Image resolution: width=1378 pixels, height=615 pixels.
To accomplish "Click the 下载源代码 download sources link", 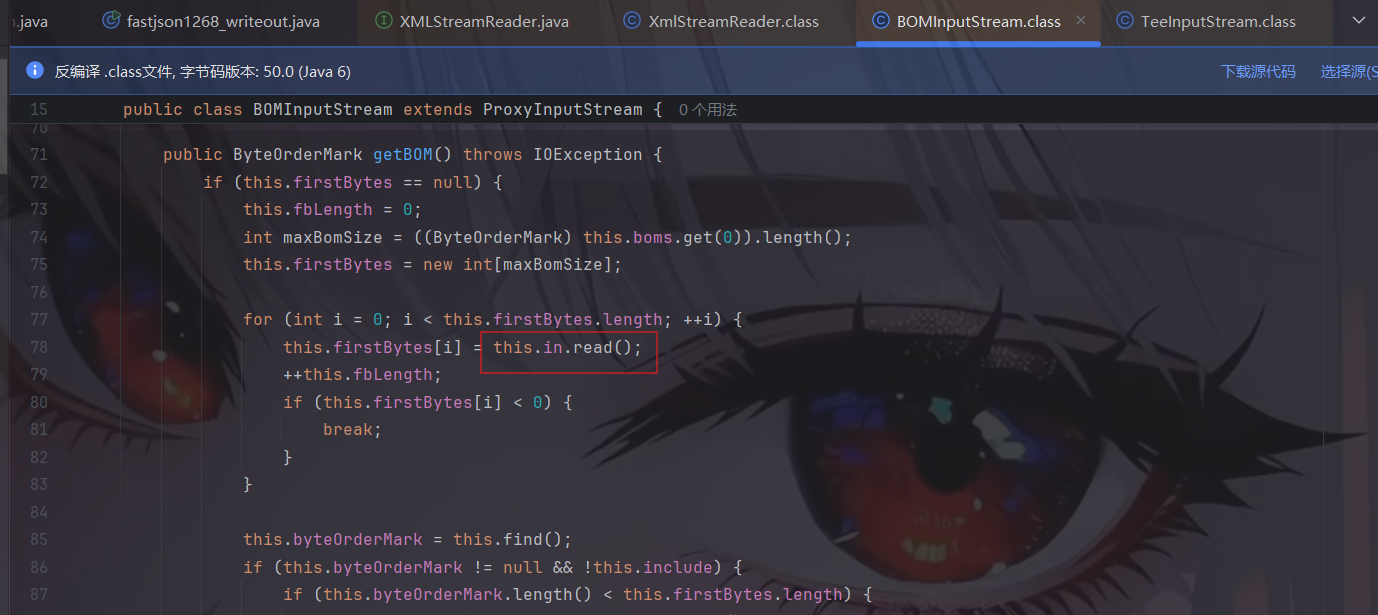I will [1257, 71].
